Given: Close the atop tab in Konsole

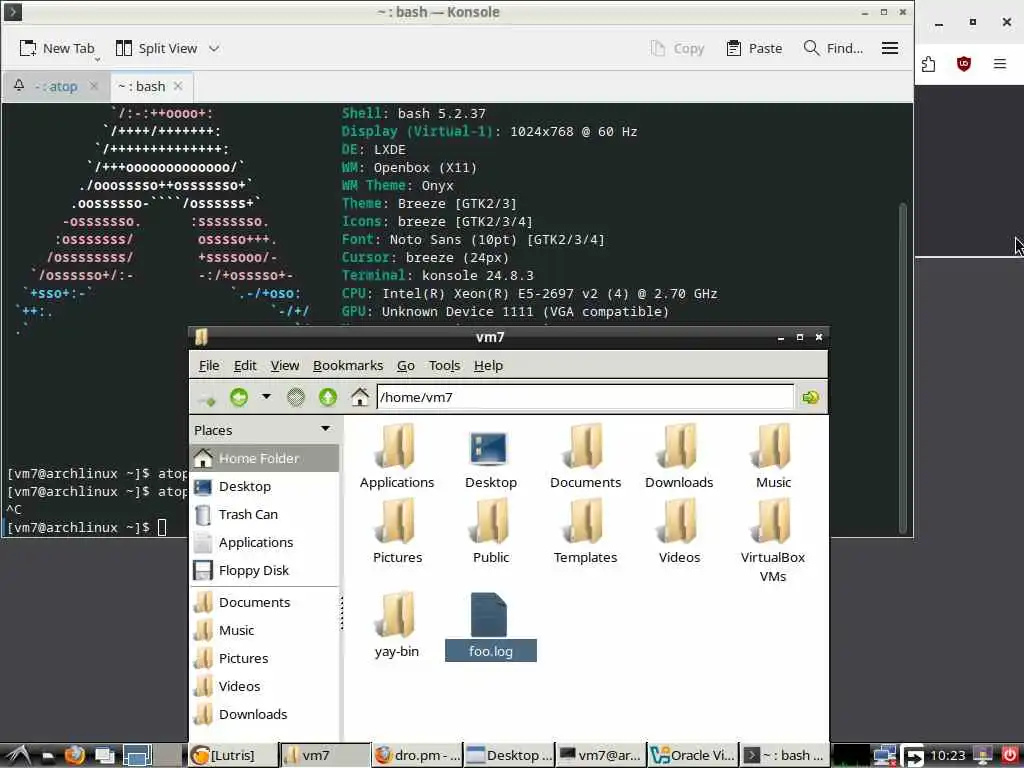Looking at the screenshot, I should (94, 86).
